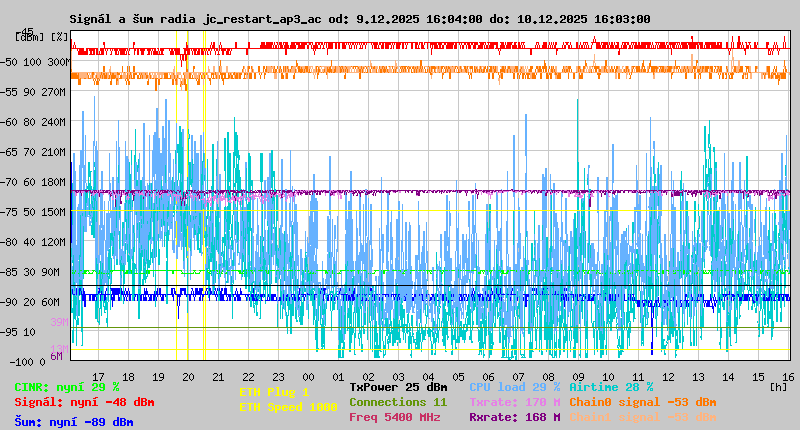This screenshot has height=430, width=800.
Task: Click the blue Šum legend label
Action: (74, 422)
